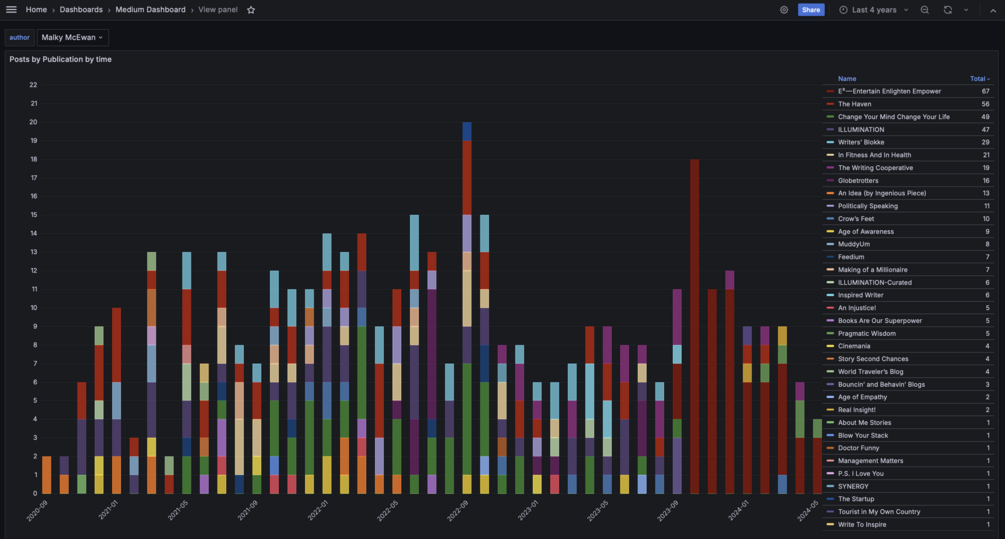Image resolution: width=1005 pixels, height=539 pixels.
Task: Select ILLUMINATION-Curated legend entry
Action: coord(874,283)
